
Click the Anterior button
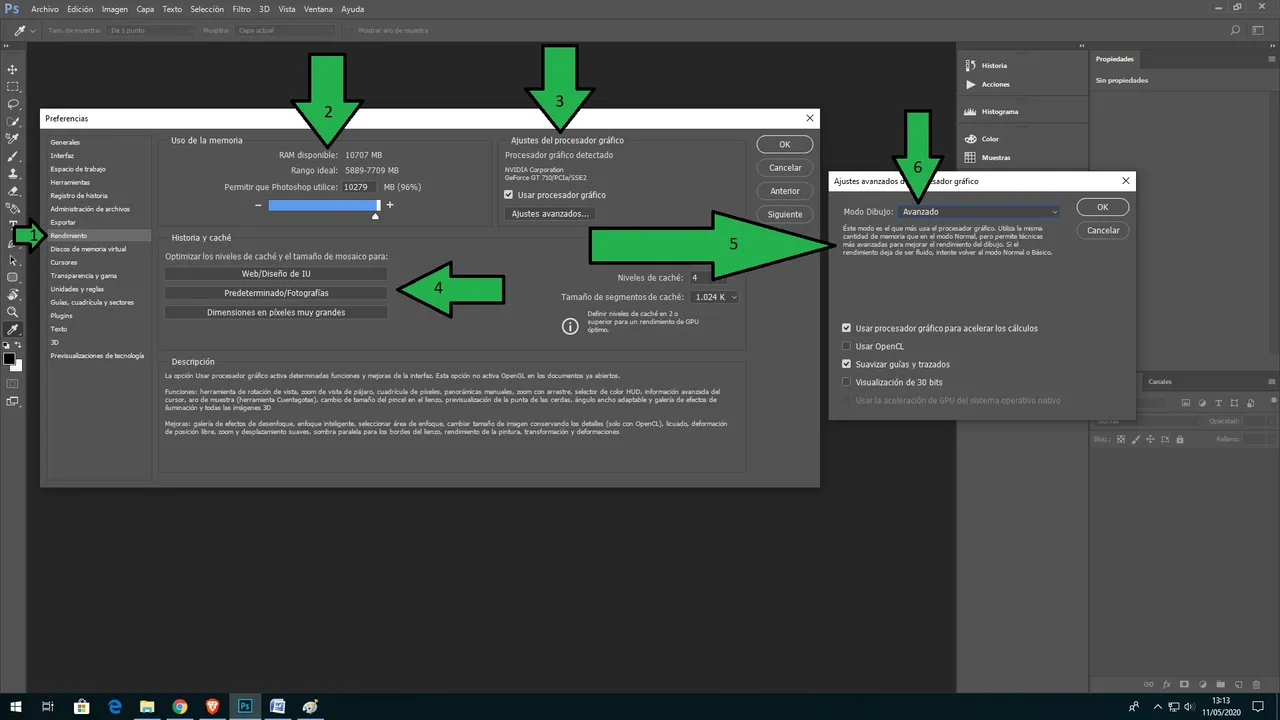click(x=785, y=191)
